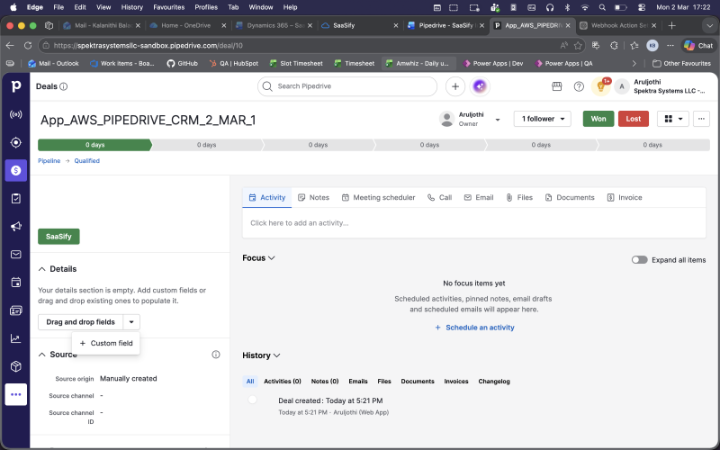Image resolution: width=720 pixels, height=450 pixels.
Task: Open the sales assistant lightbulb notifications
Action: coord(601,86)
